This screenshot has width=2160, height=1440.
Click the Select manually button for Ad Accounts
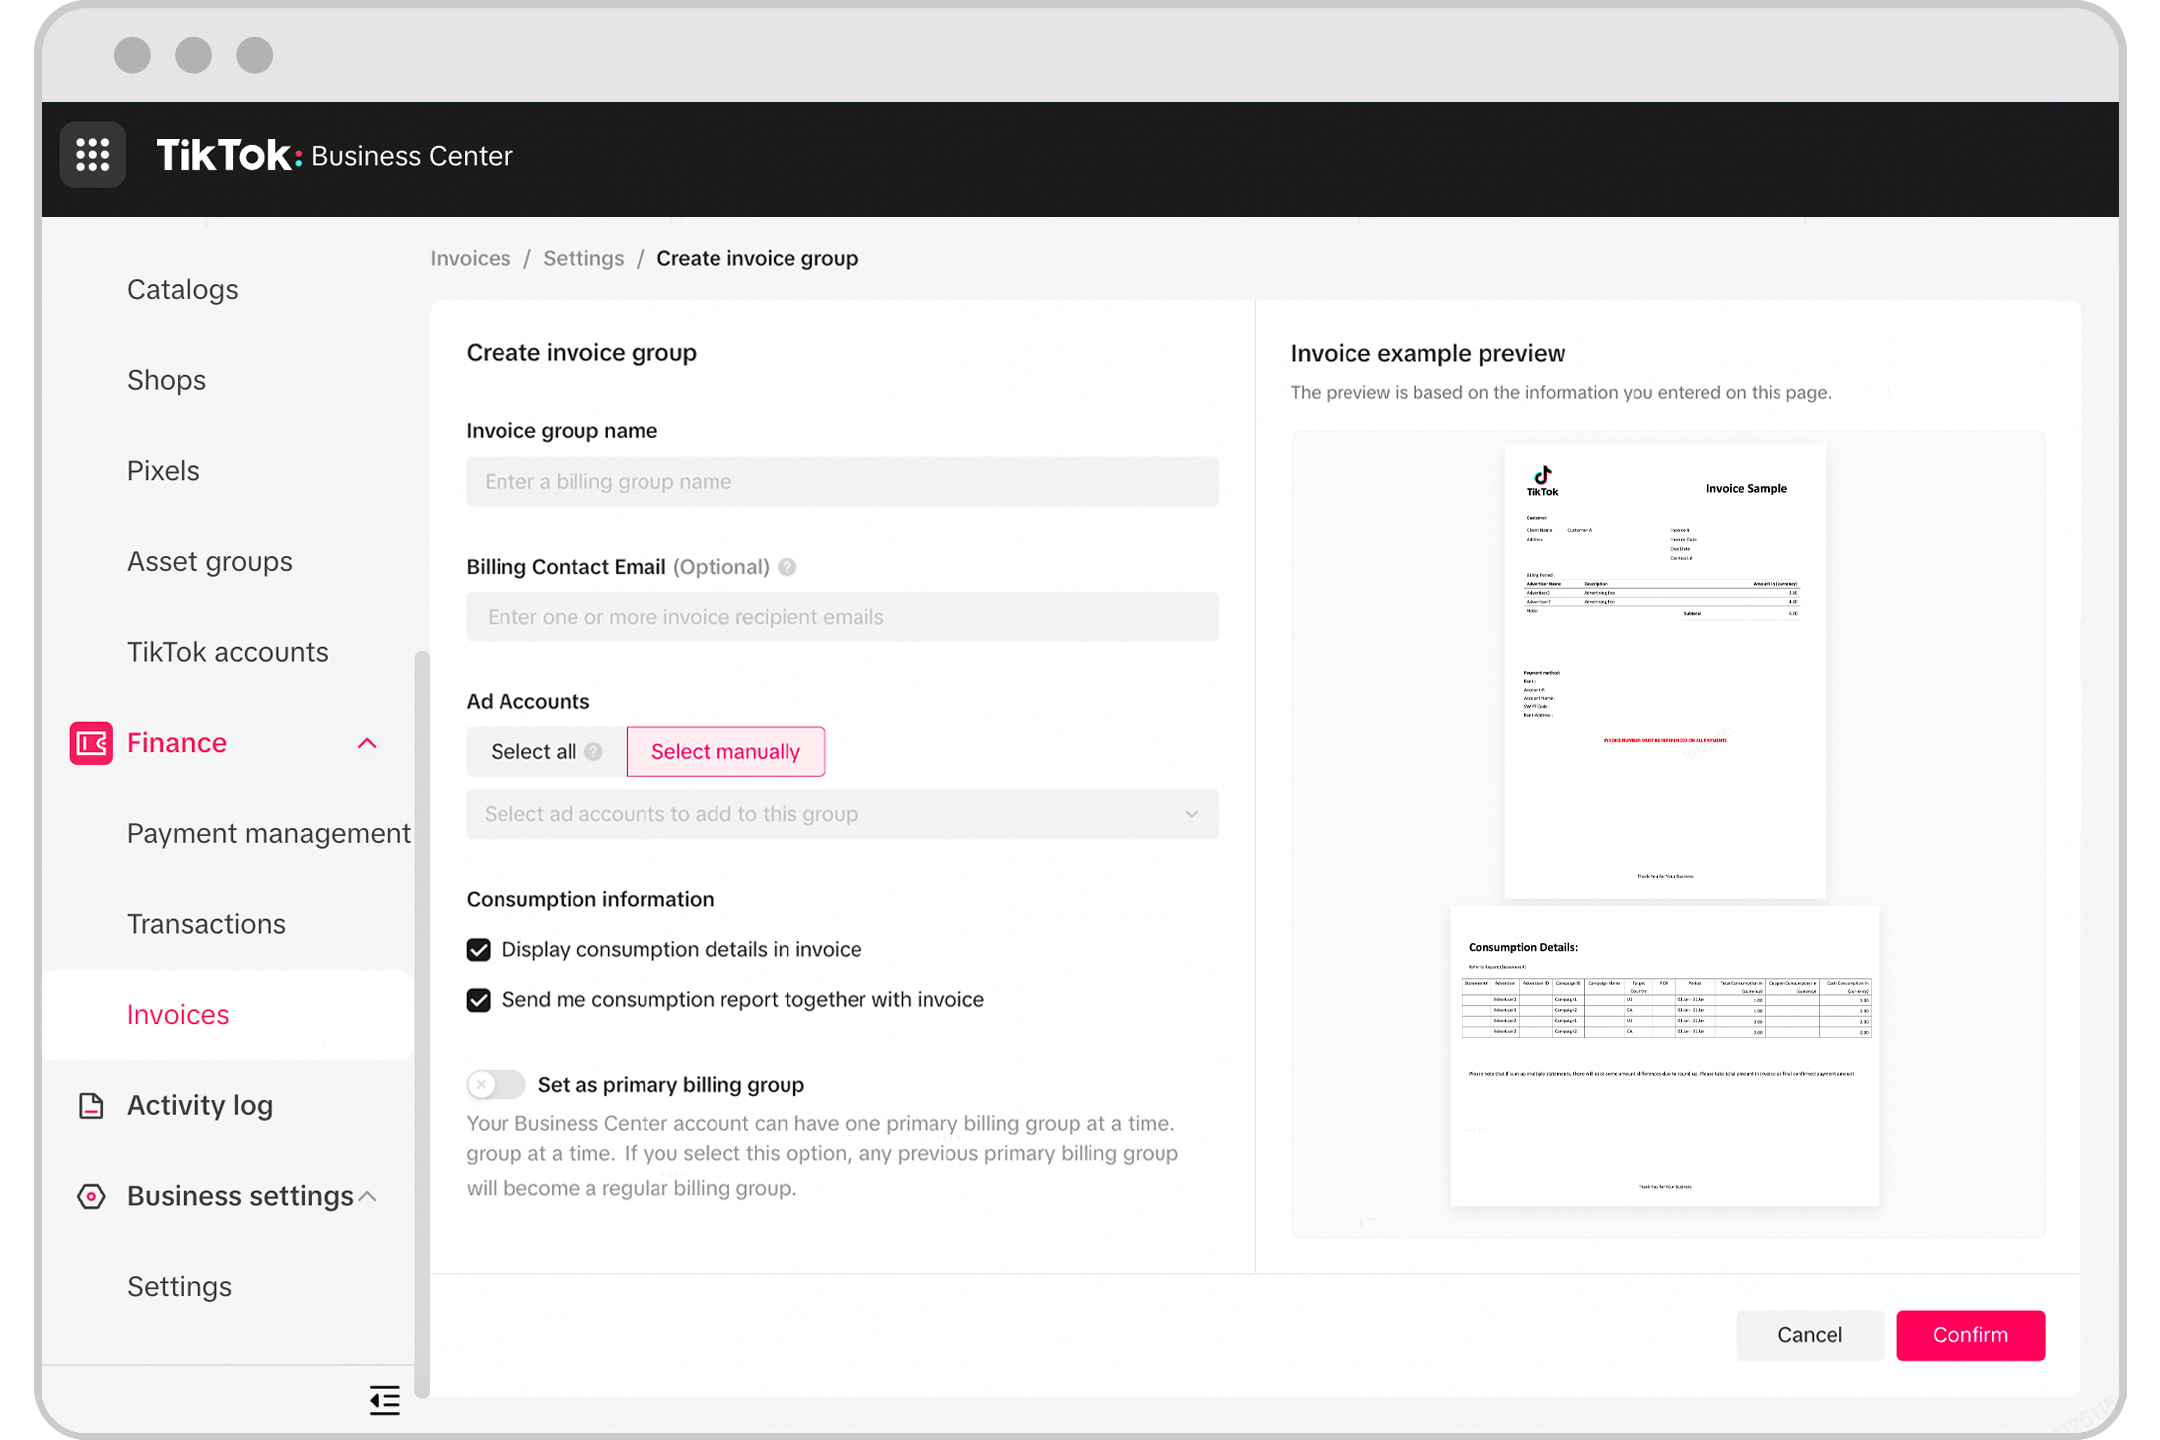pyautogui.click(x=725, y=751)
